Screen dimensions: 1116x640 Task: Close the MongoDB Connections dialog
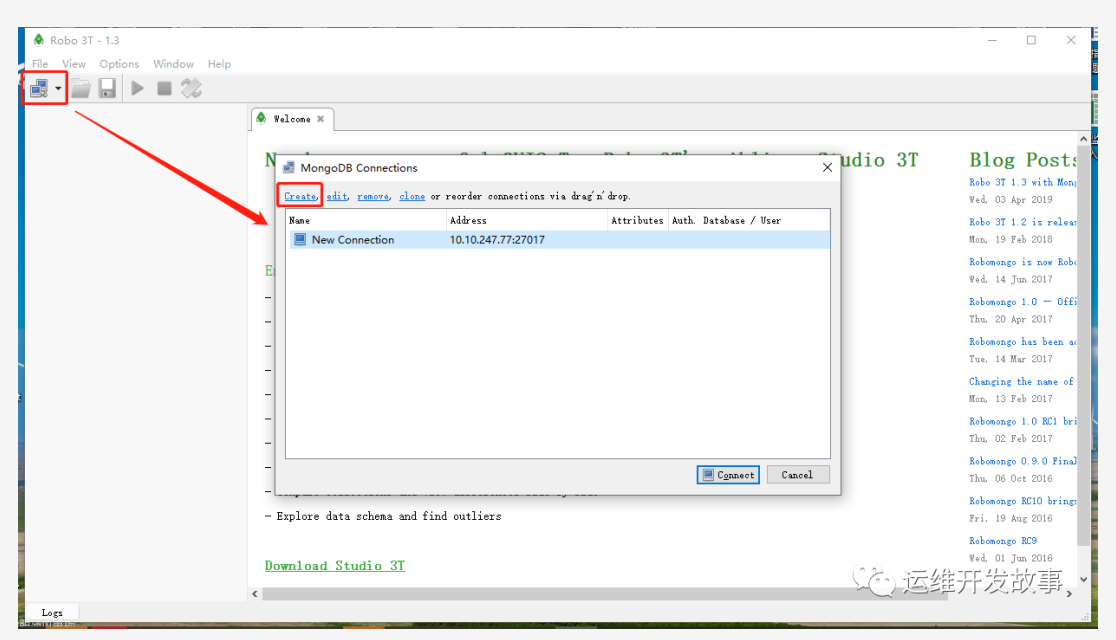[x=827, y=168]
